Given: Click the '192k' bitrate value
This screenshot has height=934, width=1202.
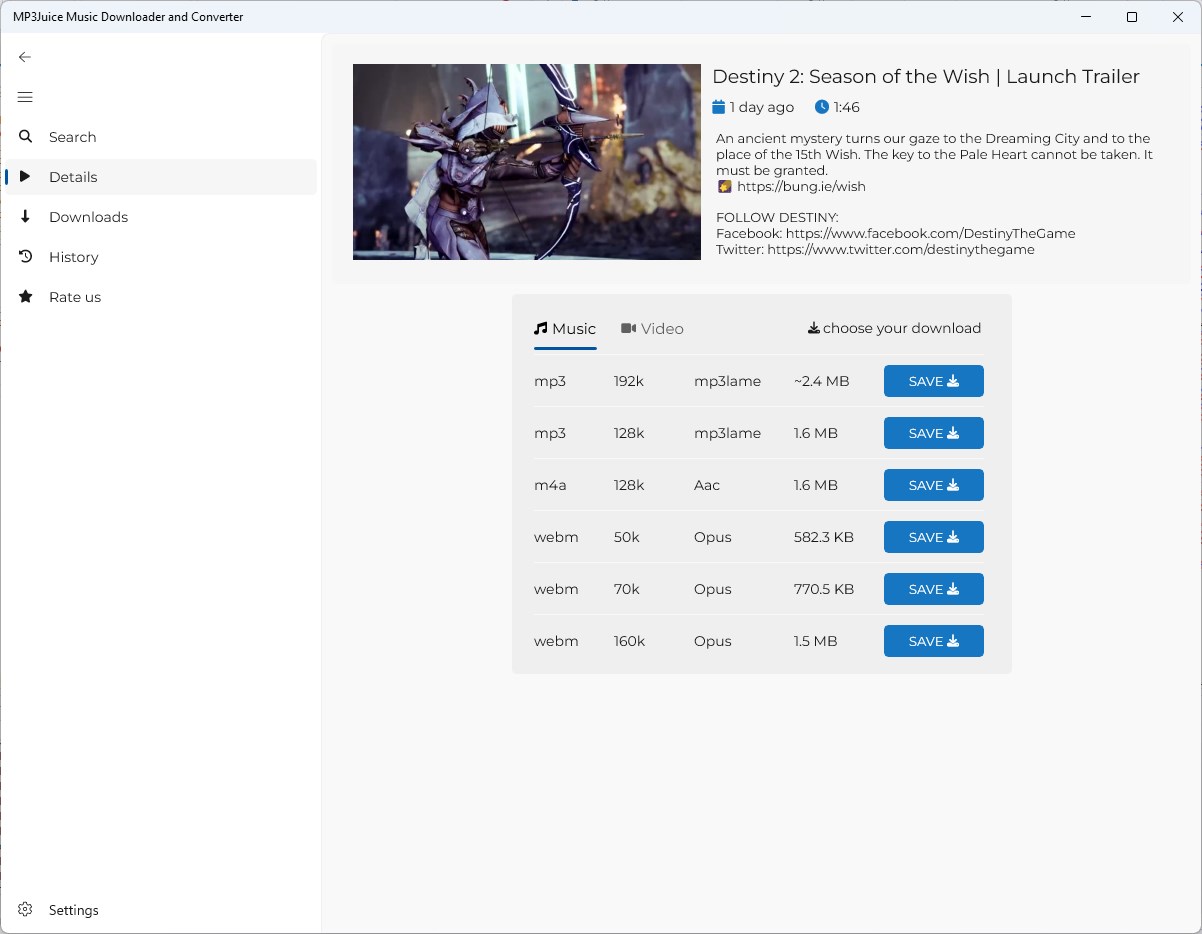Looking at the screenshot, I should pyautogui.click(x=629, y=381).
